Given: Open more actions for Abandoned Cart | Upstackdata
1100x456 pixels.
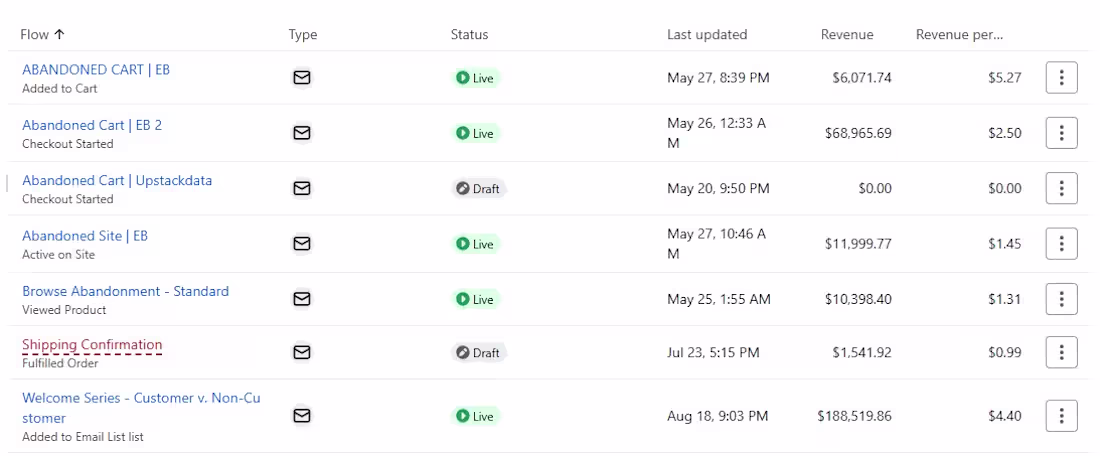Looking at the screenshot, I should pyautogui.click(x=1061, y=188).
